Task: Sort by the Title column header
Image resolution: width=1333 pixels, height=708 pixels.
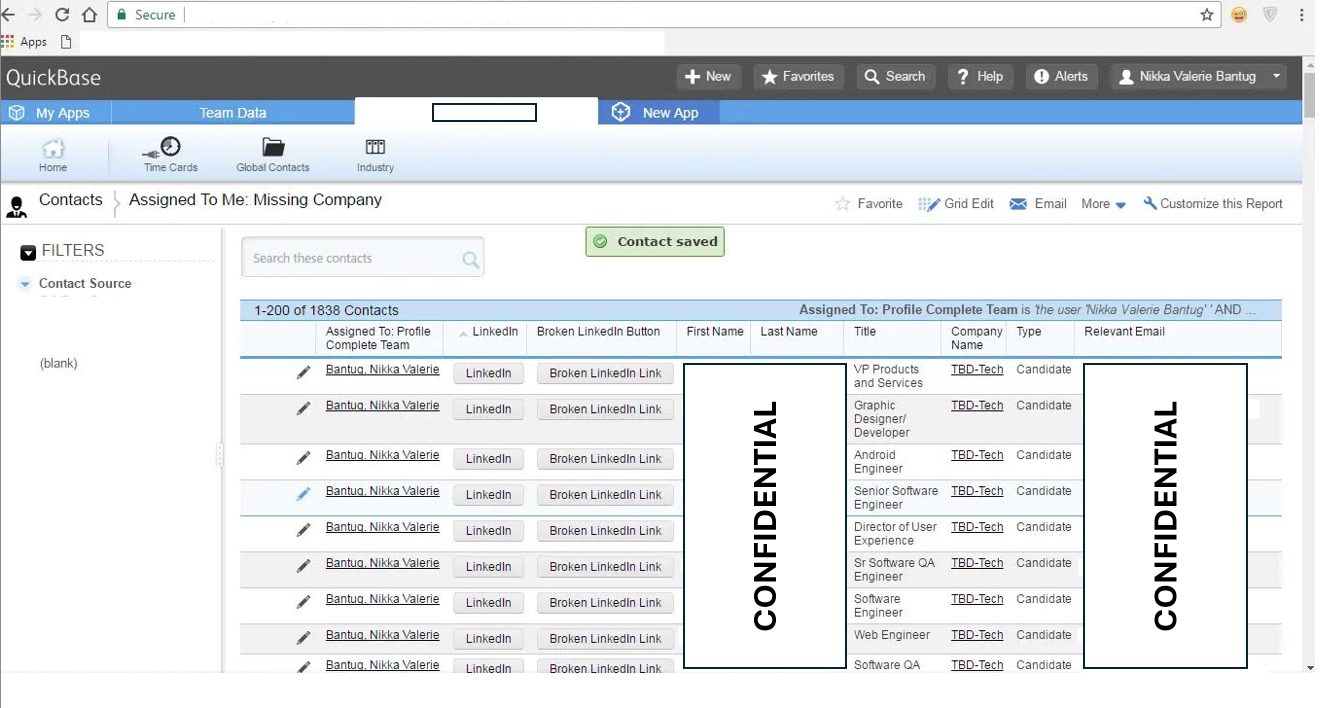Action: click(x=865, y=332)
